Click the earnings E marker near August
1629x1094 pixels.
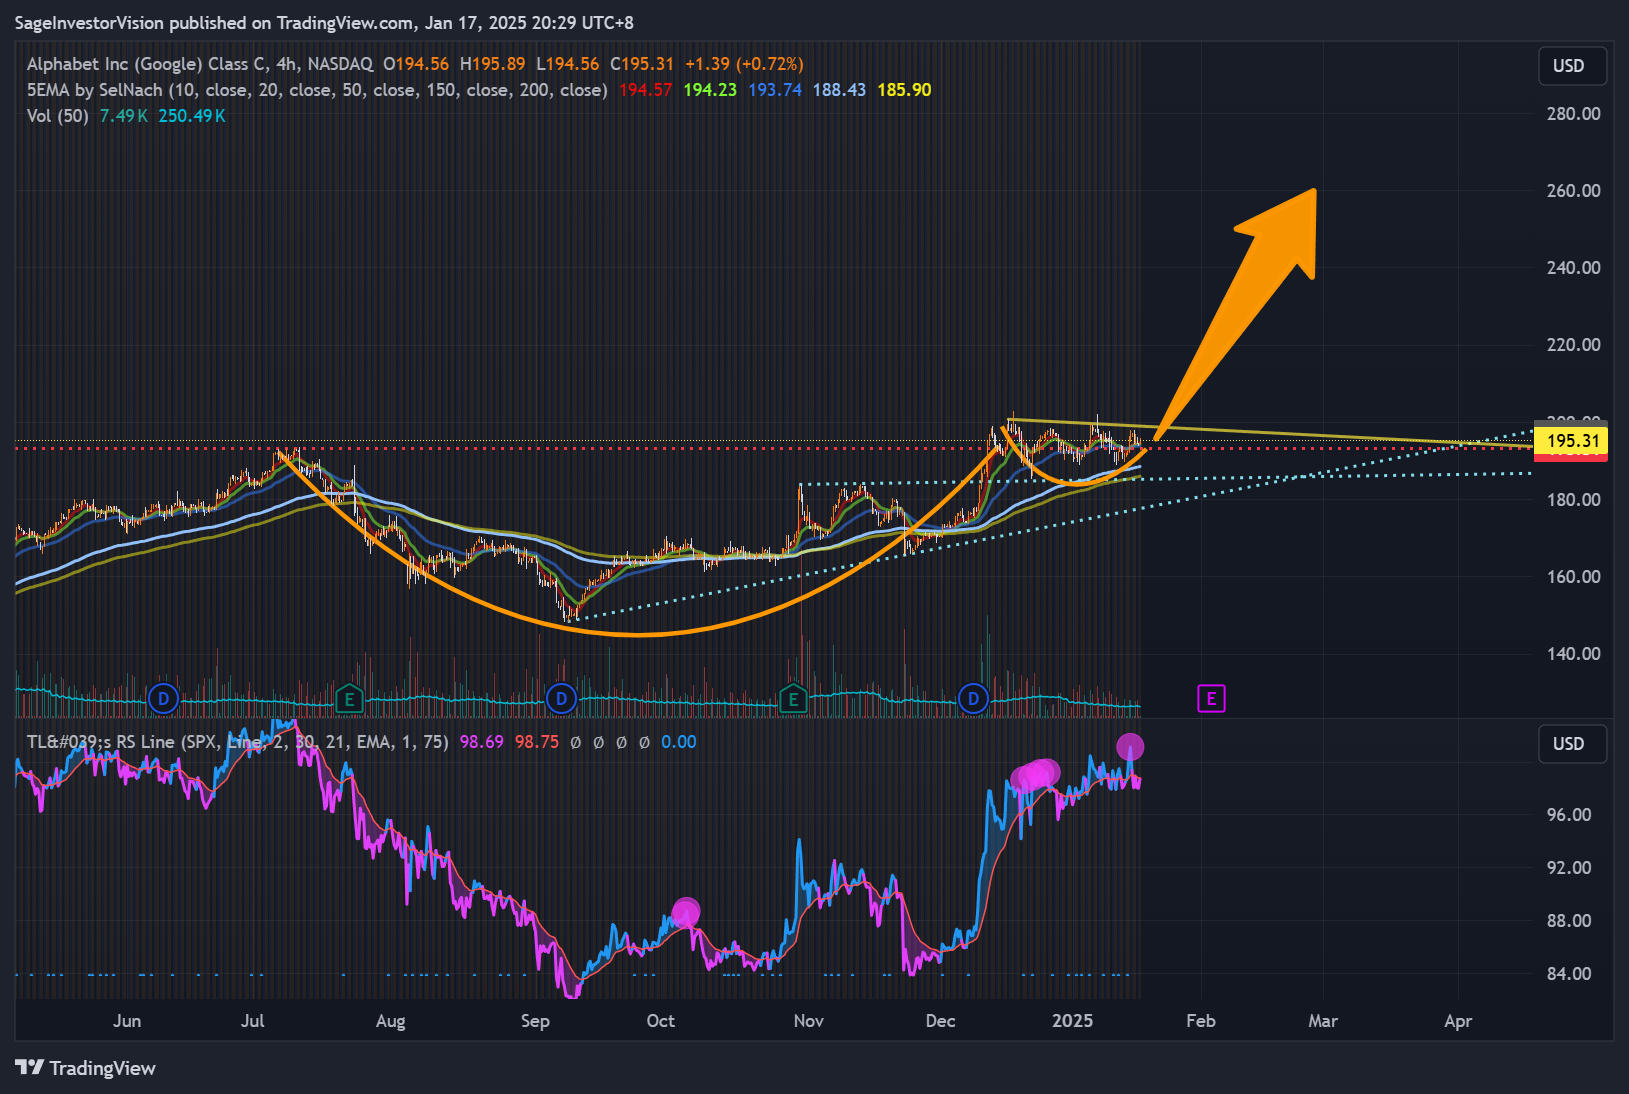[x=349, y=698]
